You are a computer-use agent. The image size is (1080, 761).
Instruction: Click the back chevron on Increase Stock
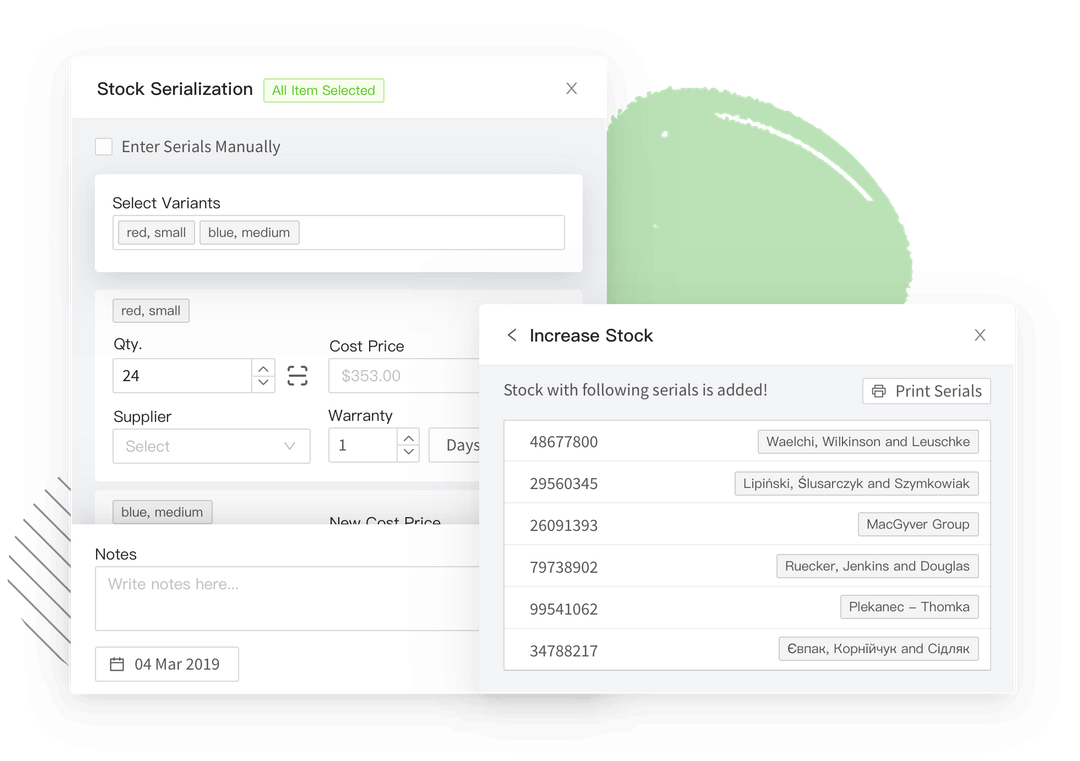pyautogui.click(x=511, y=335)
